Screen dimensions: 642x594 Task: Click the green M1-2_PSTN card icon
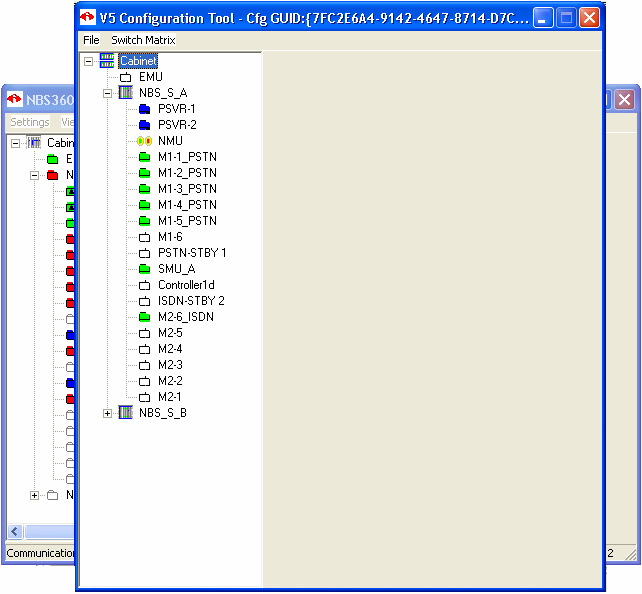(145, 173)
